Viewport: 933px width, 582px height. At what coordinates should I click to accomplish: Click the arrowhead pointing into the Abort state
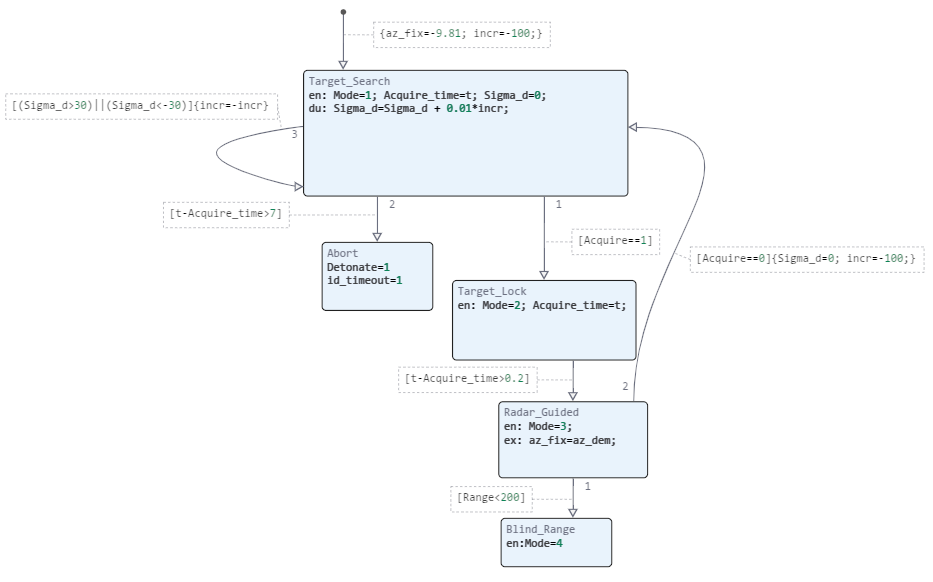tap(377, 236)
